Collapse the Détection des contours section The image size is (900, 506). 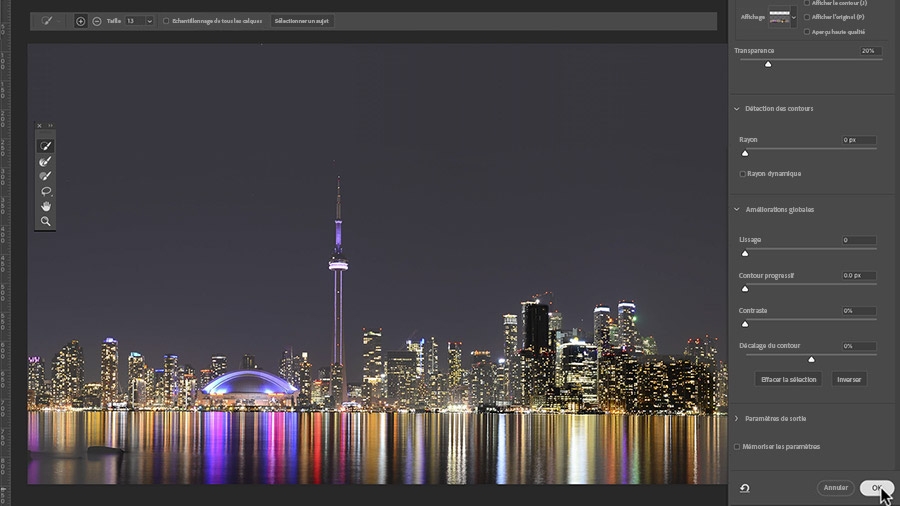pyautogui.click(x=737, y=108)
